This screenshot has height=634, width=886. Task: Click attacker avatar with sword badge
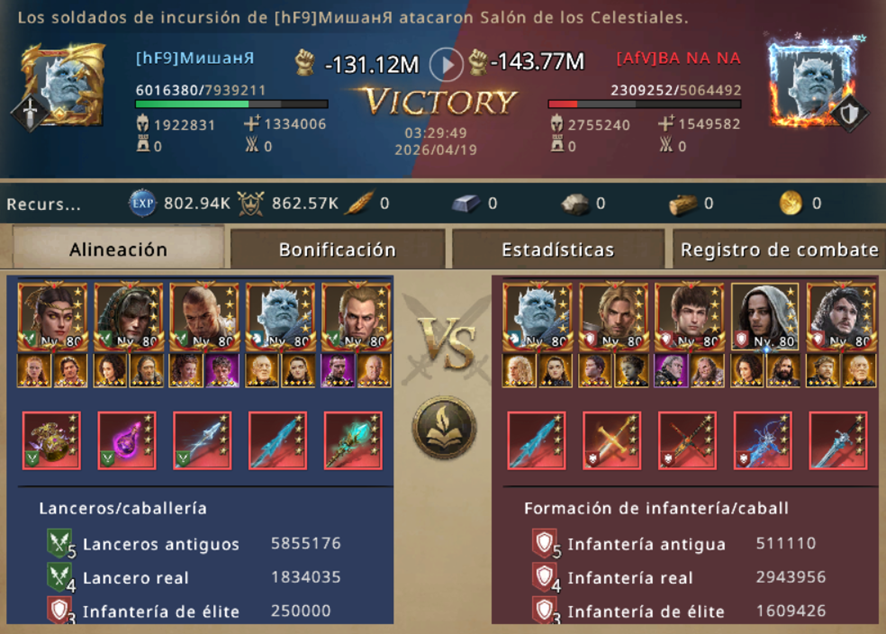click(61, 86)
